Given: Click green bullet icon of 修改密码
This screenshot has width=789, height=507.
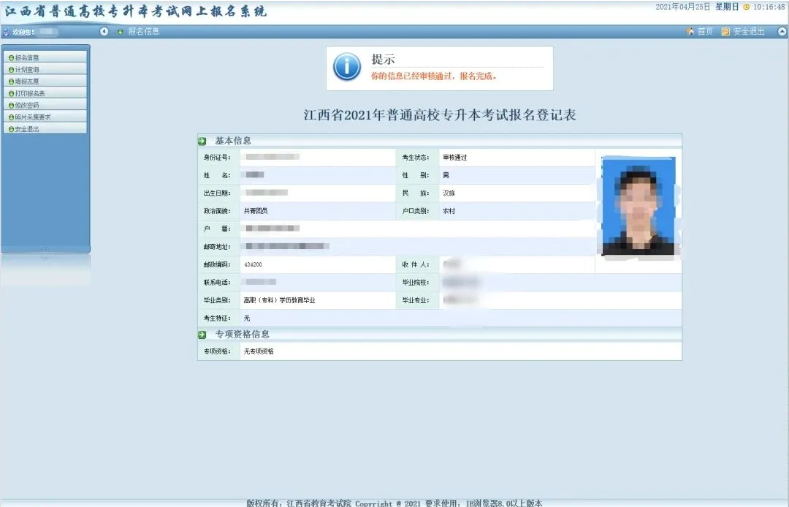Looking at the screenshot, I should pyautogui.click(x=11, y=105).
